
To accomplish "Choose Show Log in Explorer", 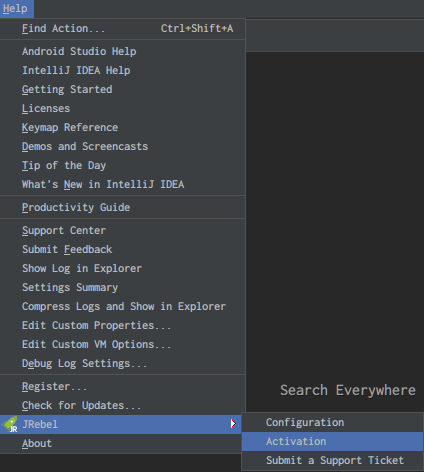I will click(x=123, y=268).
